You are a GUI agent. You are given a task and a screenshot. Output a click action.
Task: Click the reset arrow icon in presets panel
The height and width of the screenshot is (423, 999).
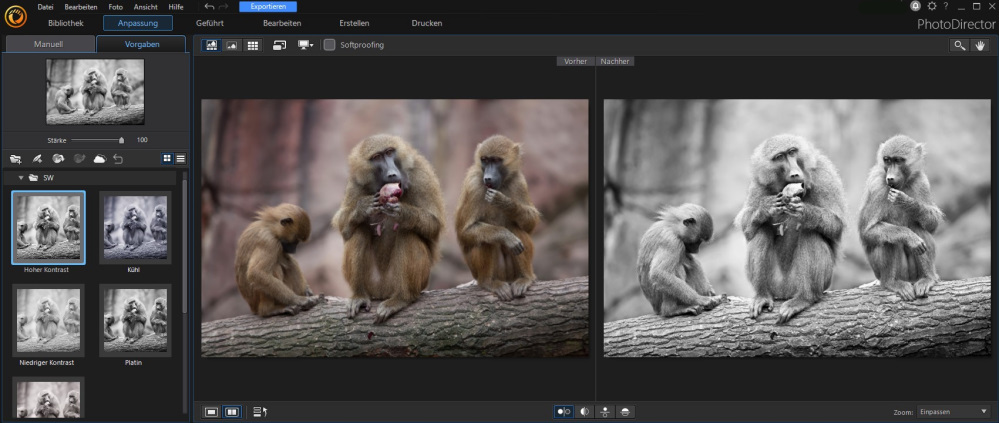118,159
